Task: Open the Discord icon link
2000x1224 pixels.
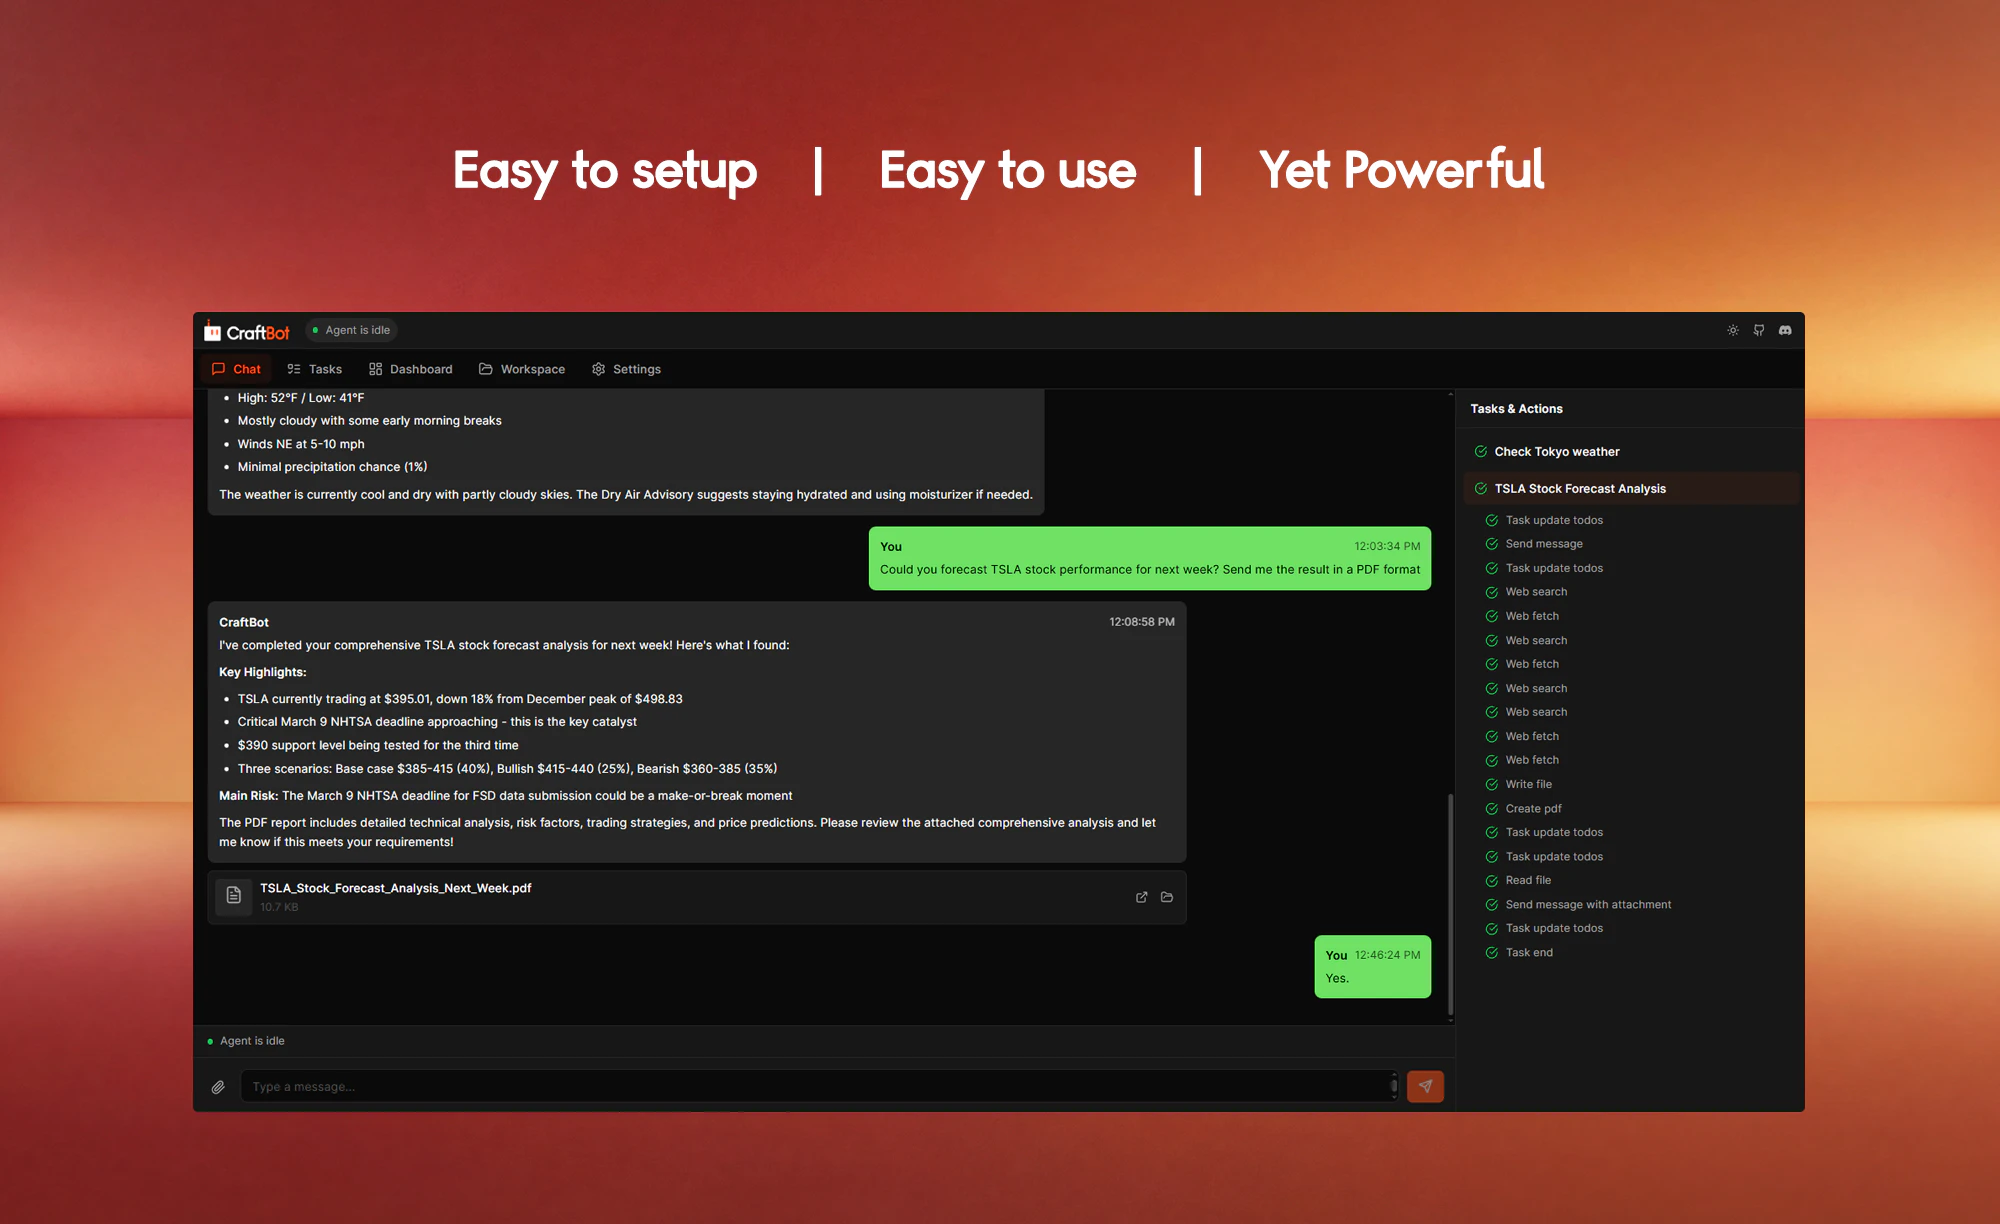Action: 1785,330
